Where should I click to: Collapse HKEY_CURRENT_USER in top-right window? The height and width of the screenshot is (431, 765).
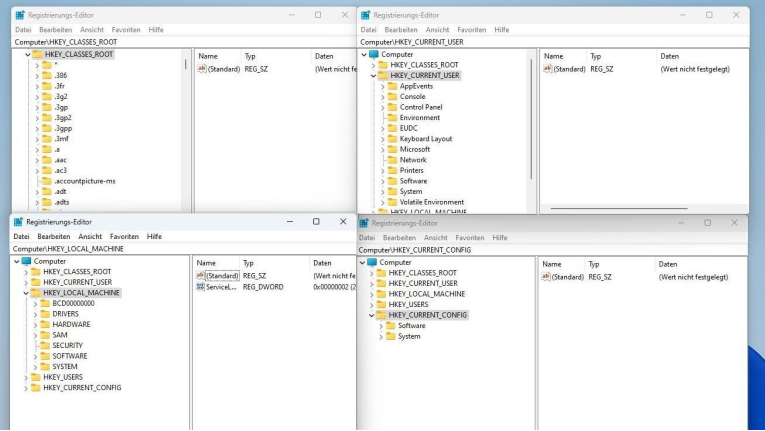tap(373, 76)
